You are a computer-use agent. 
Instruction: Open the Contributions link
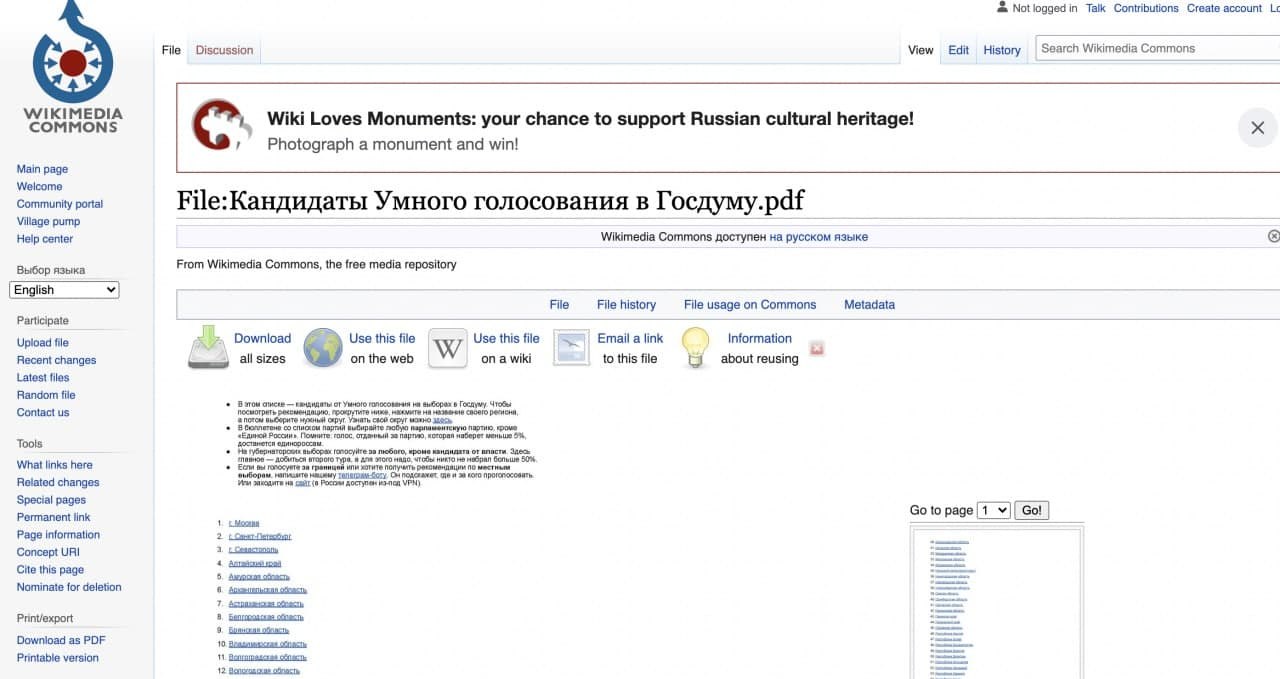pos(1146,8)
